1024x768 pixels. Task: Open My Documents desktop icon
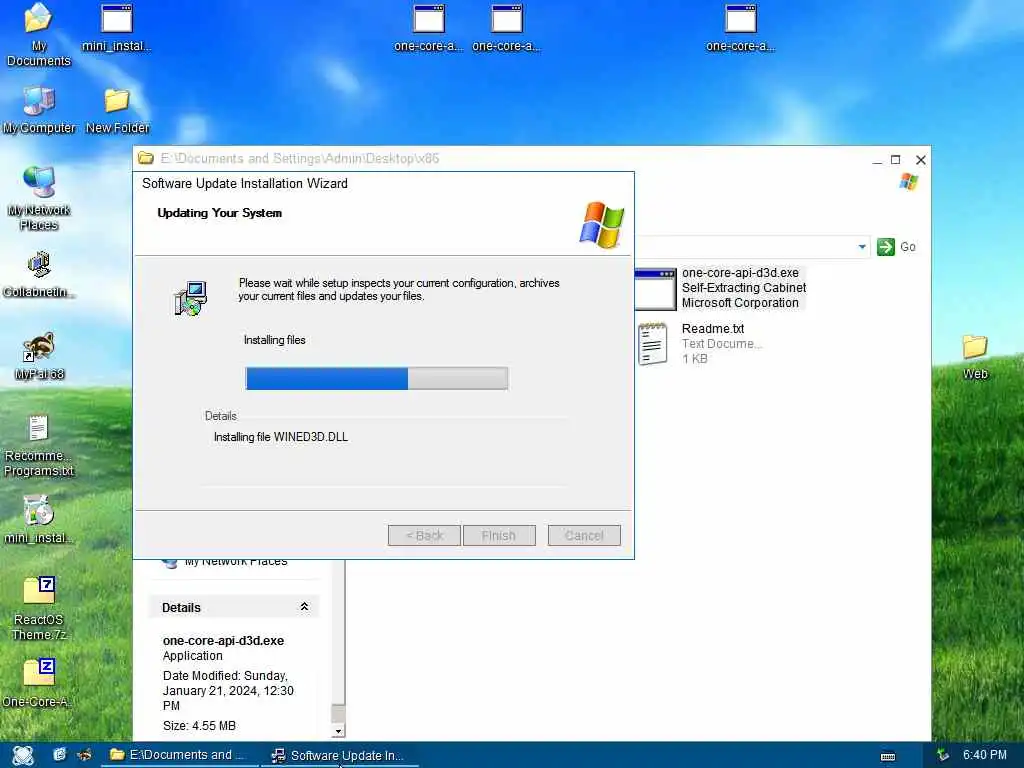[x=39, y=34]
